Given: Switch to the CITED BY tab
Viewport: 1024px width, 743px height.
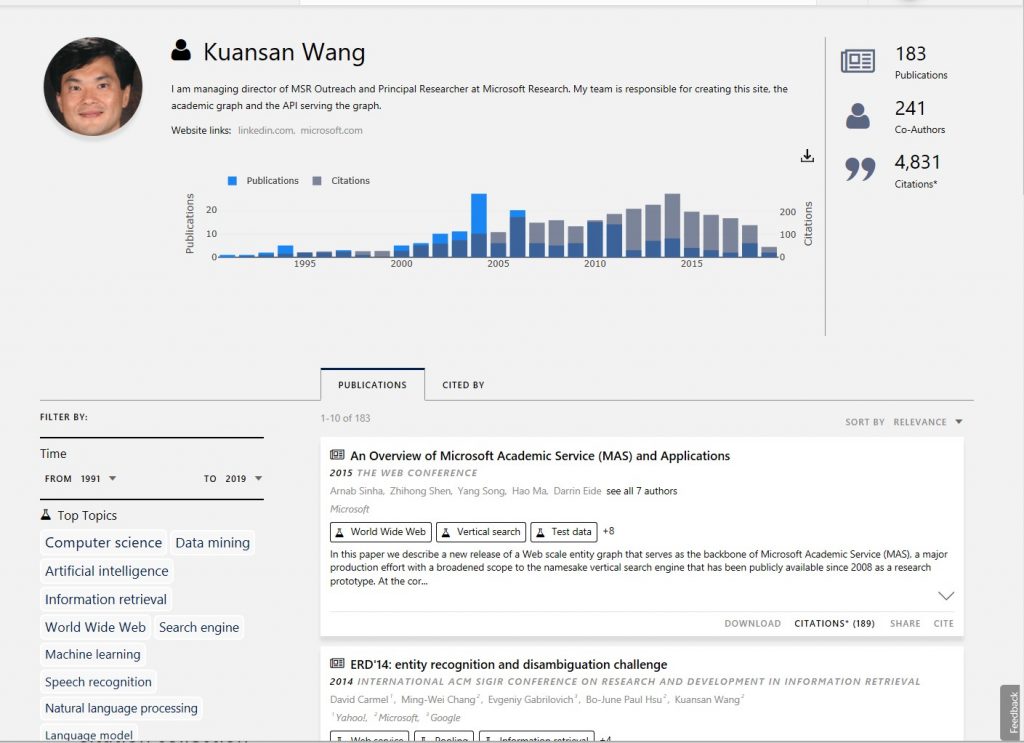Looking at the screenshot, I should coord(463,384).
